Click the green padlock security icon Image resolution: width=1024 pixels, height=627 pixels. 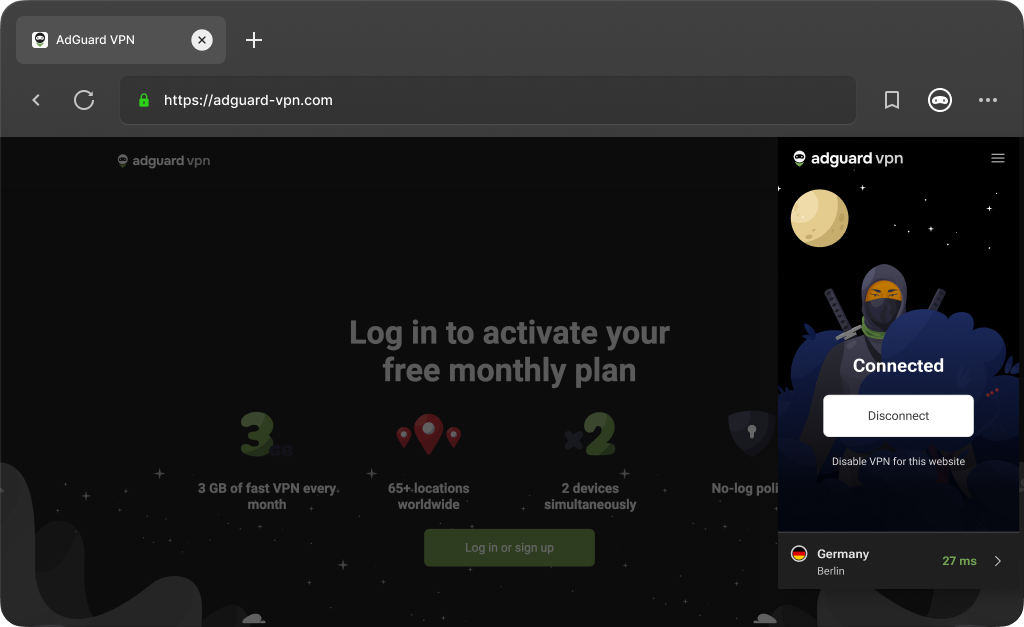(144, 100)
